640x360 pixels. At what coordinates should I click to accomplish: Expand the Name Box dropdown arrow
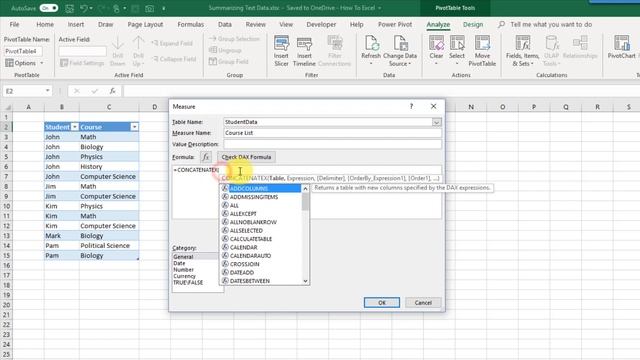click(x=48, y=91)
